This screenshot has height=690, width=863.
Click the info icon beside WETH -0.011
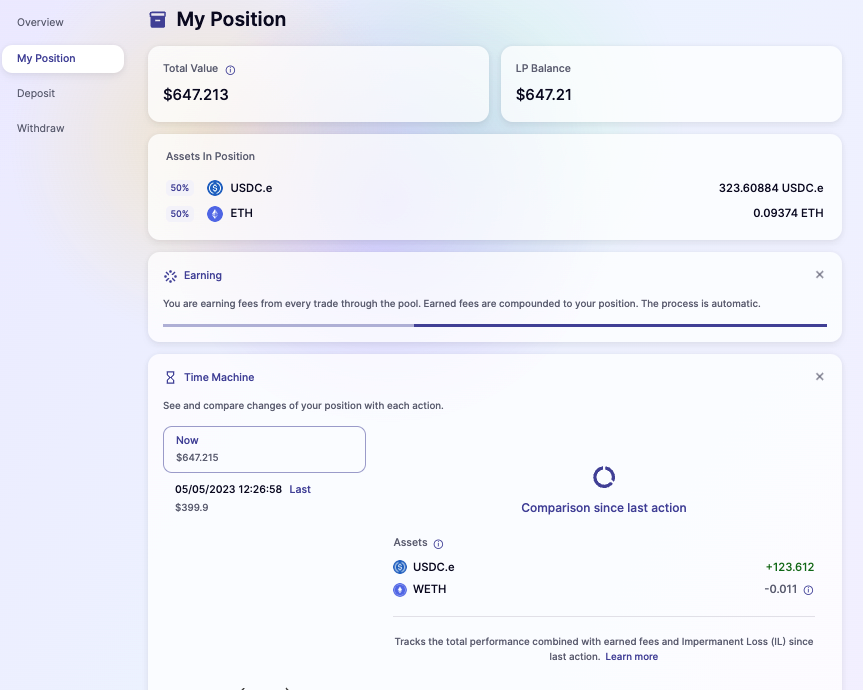pos(809,590)
